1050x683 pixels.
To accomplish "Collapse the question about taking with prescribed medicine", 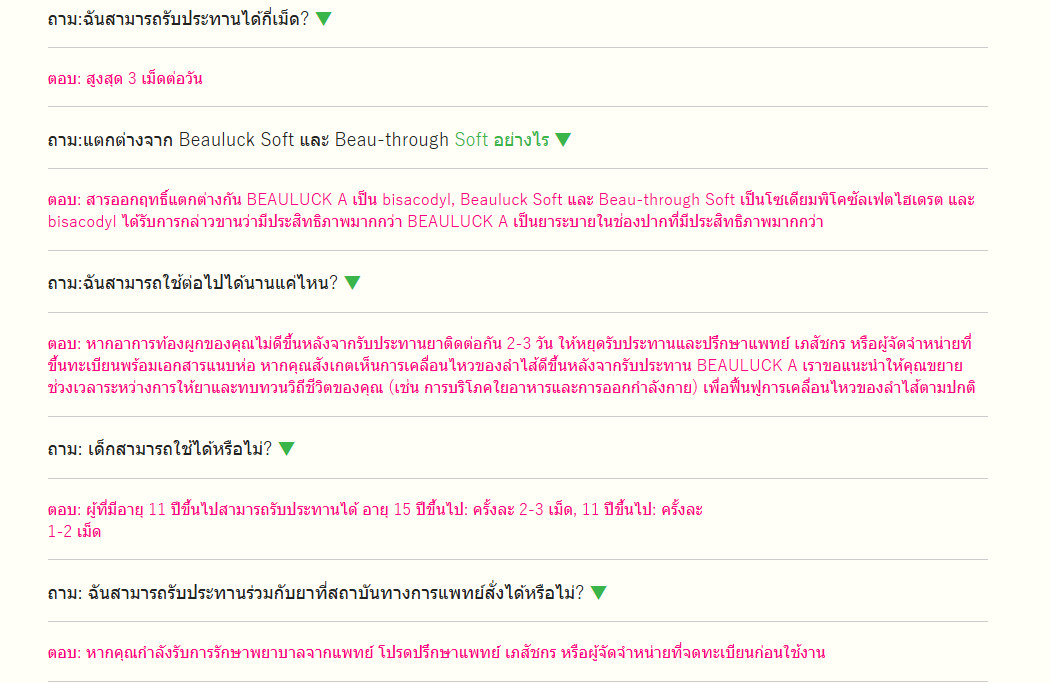I will (x=599, y=593).
